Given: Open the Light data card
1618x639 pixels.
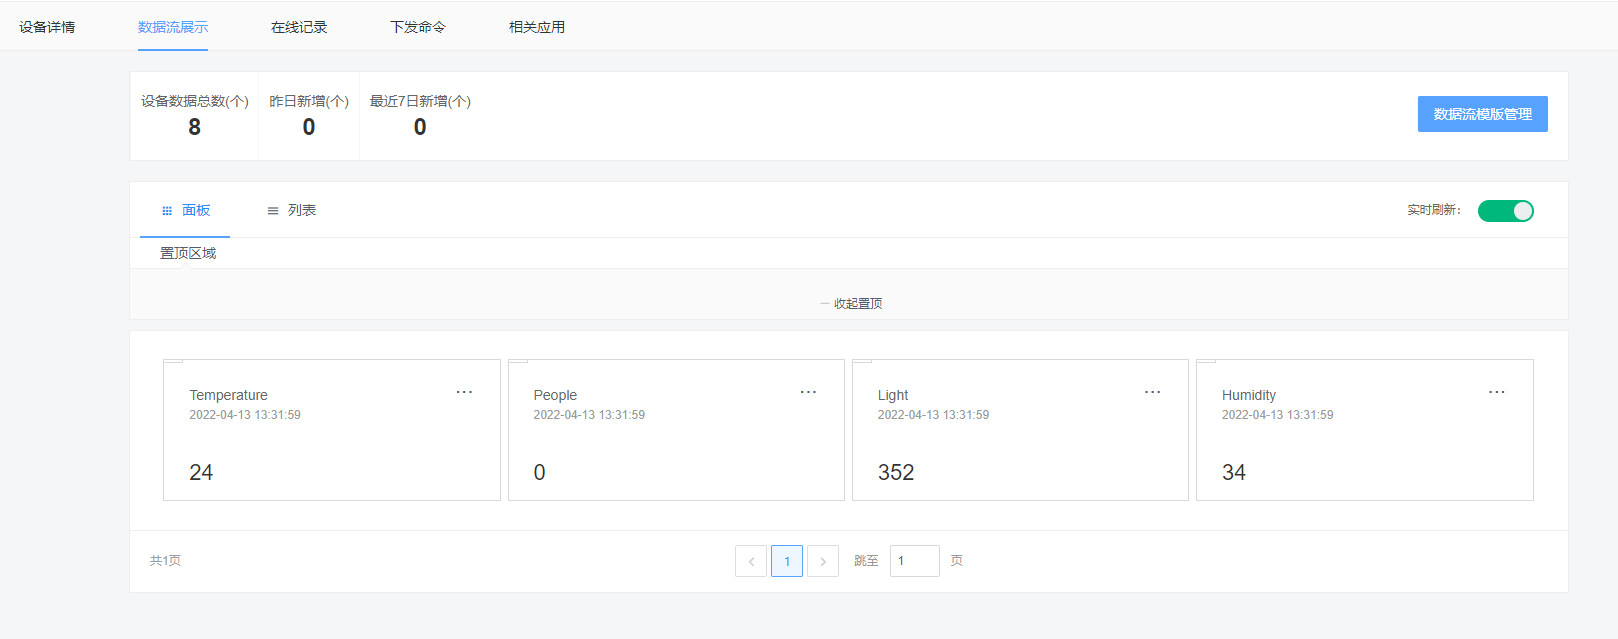Looking at the screenshot, I should (x=1020, y=430).
